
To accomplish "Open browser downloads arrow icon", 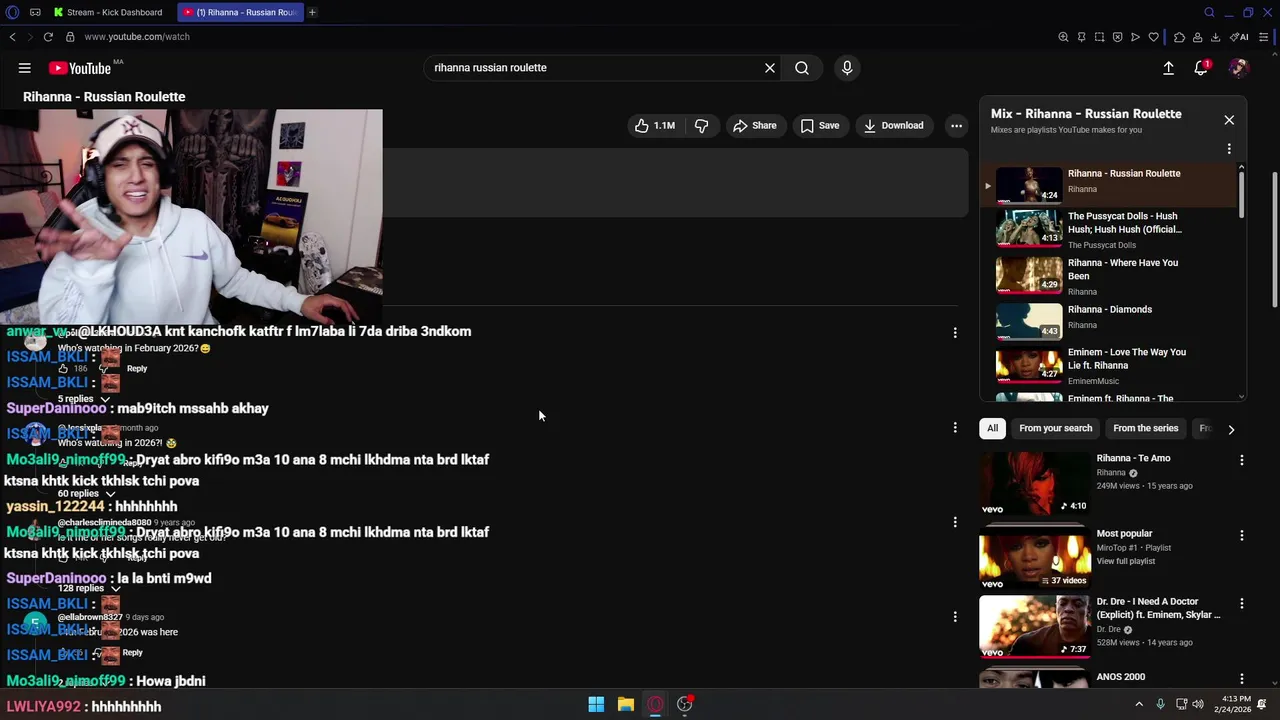I will tap(1215, 37).
